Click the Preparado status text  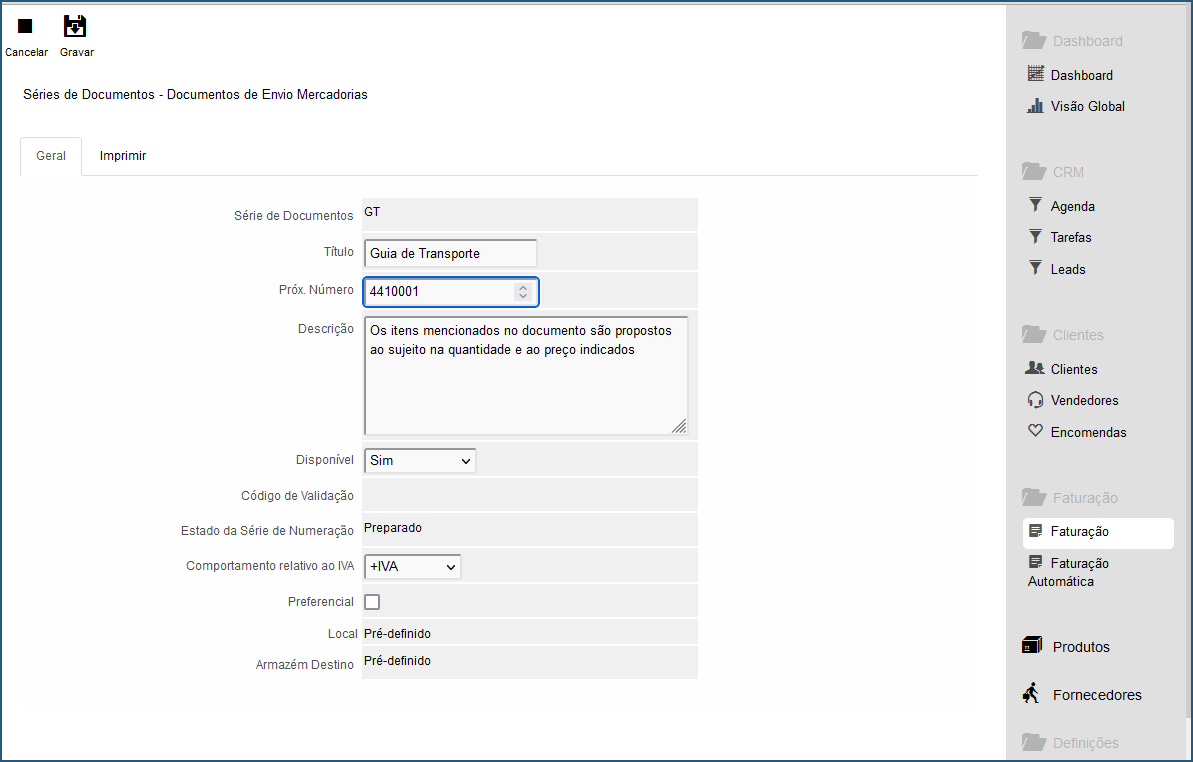point(393,528)
